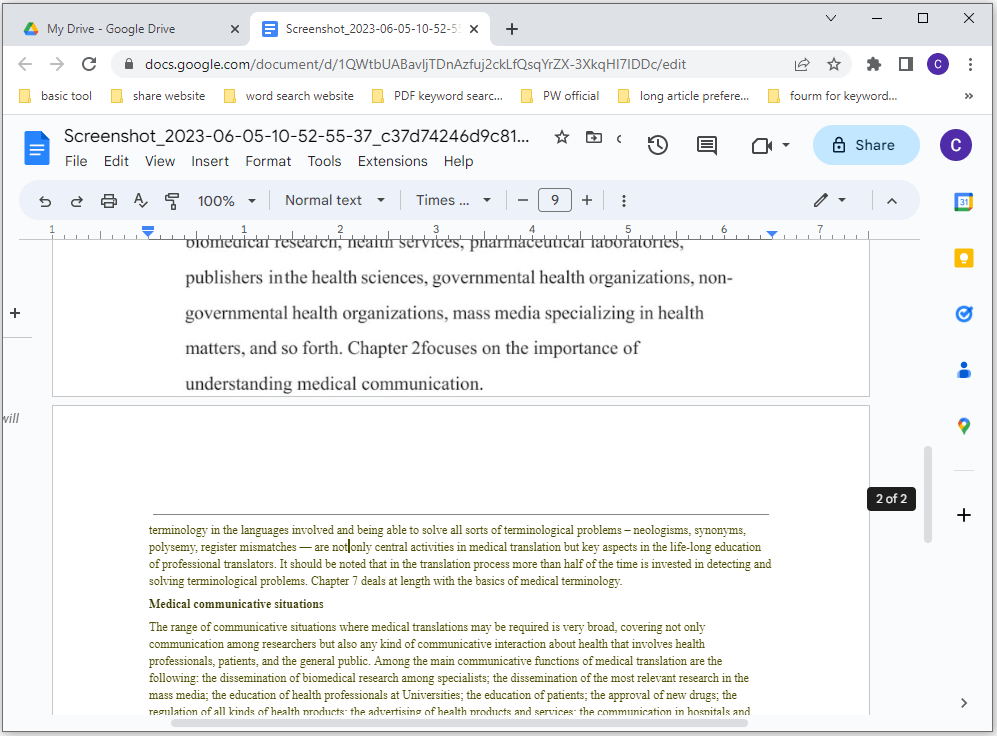Show more bookmarks chevron
The height and width of the screenshot is (736, 997).
[968, 96]
